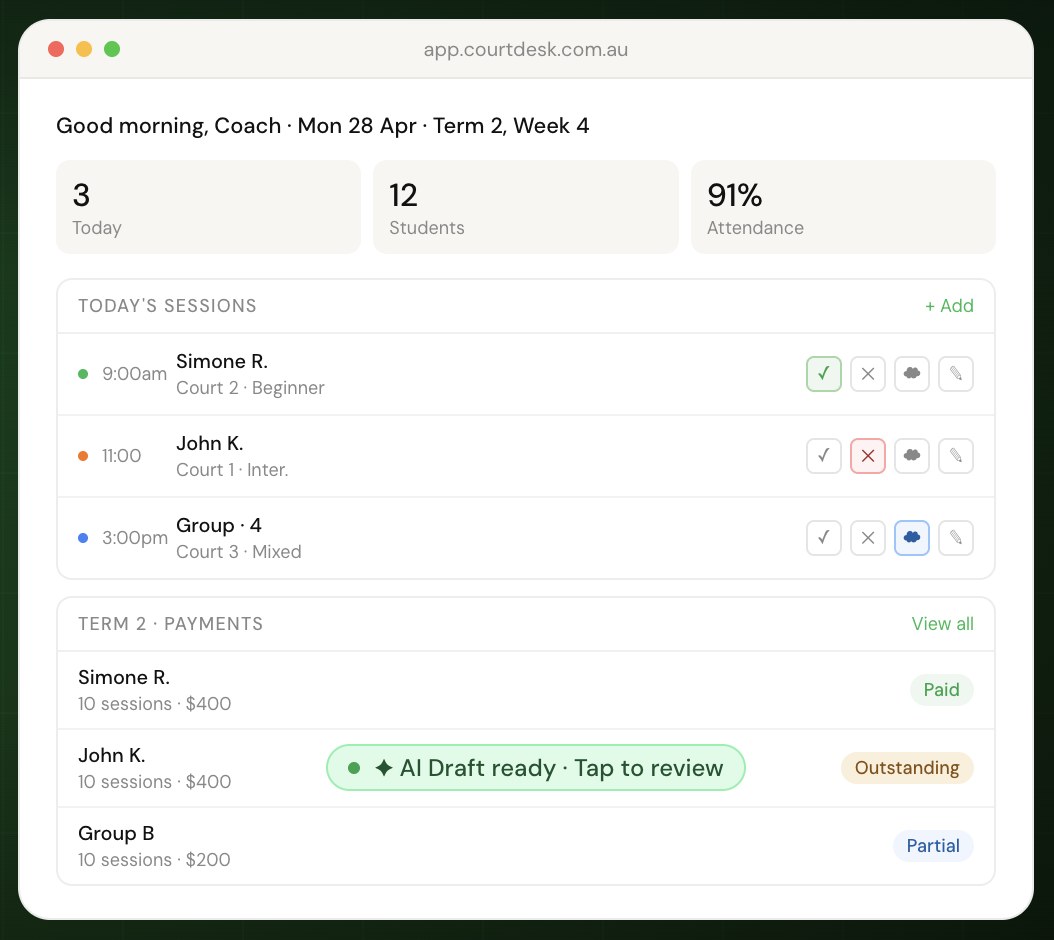Mark Simone R. session as absent

point(868,374)
